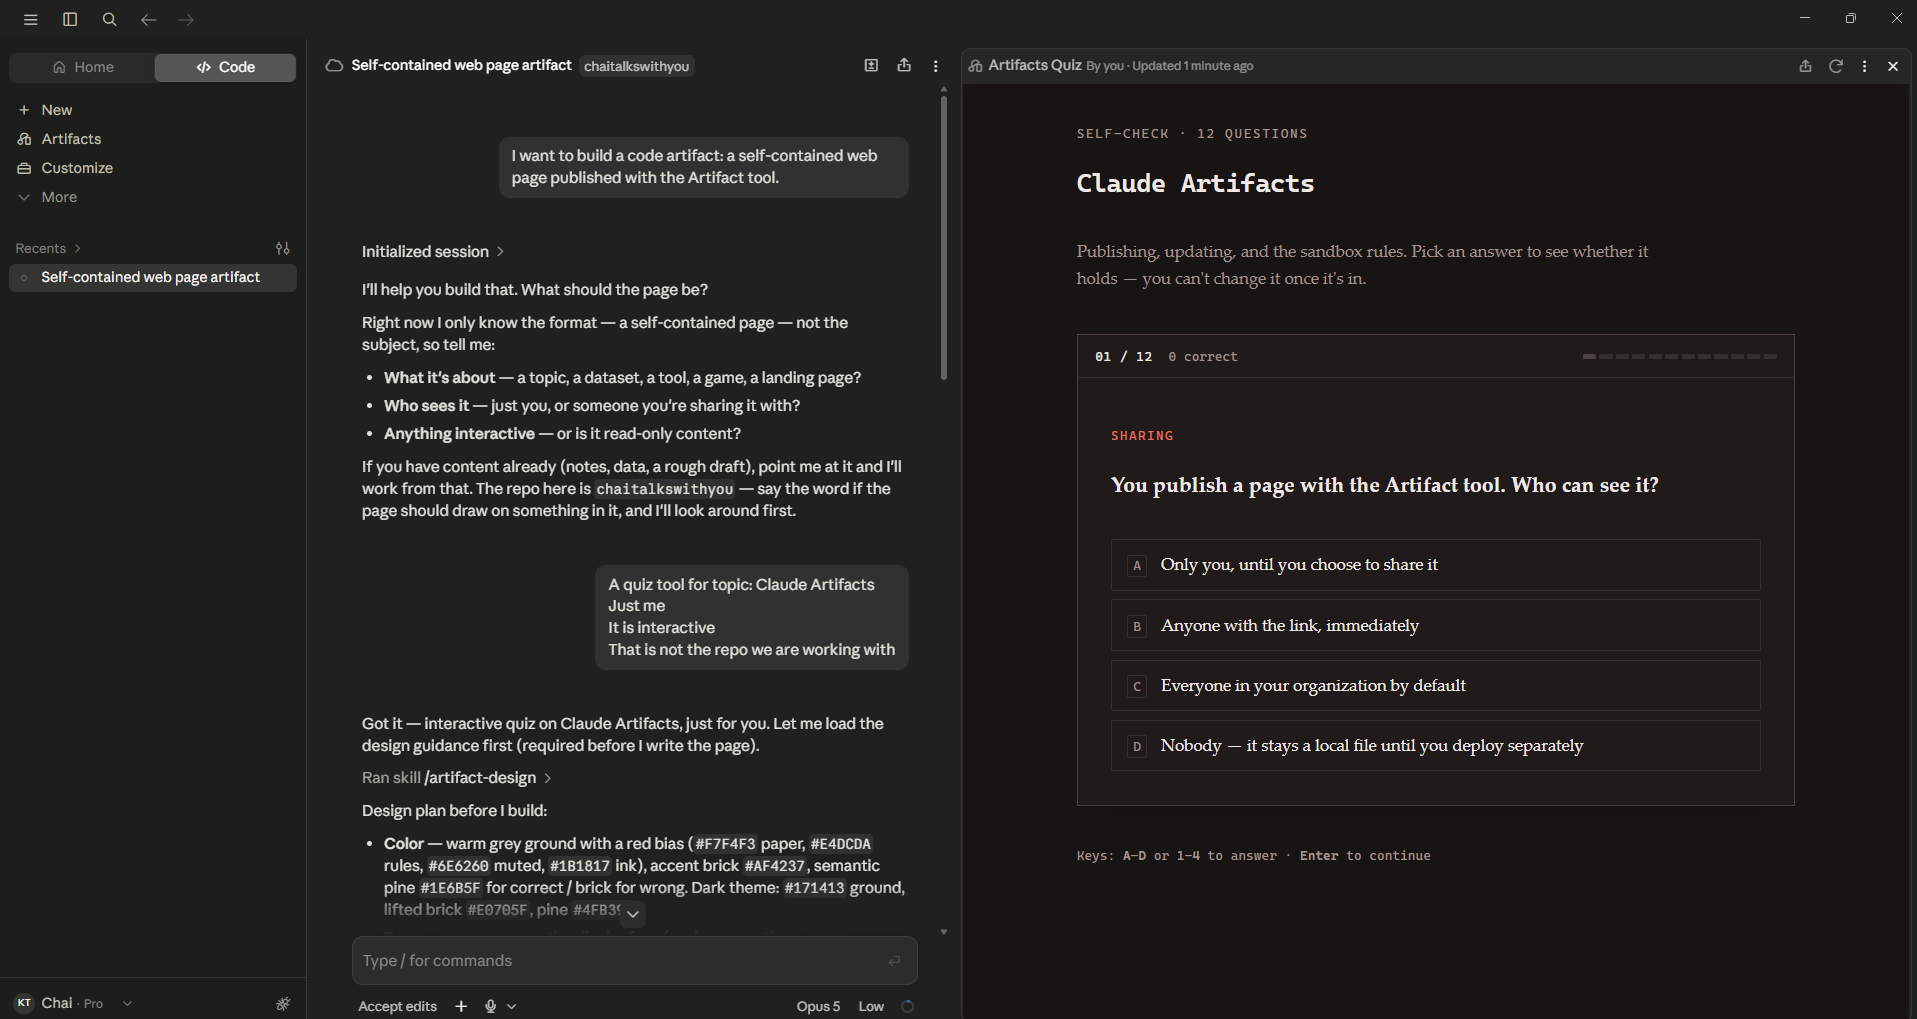The width and height of the screenshot is (1917, 1019).
Task: Choose answer B 'Anyone with the link'
Action: coord(1435,626)
